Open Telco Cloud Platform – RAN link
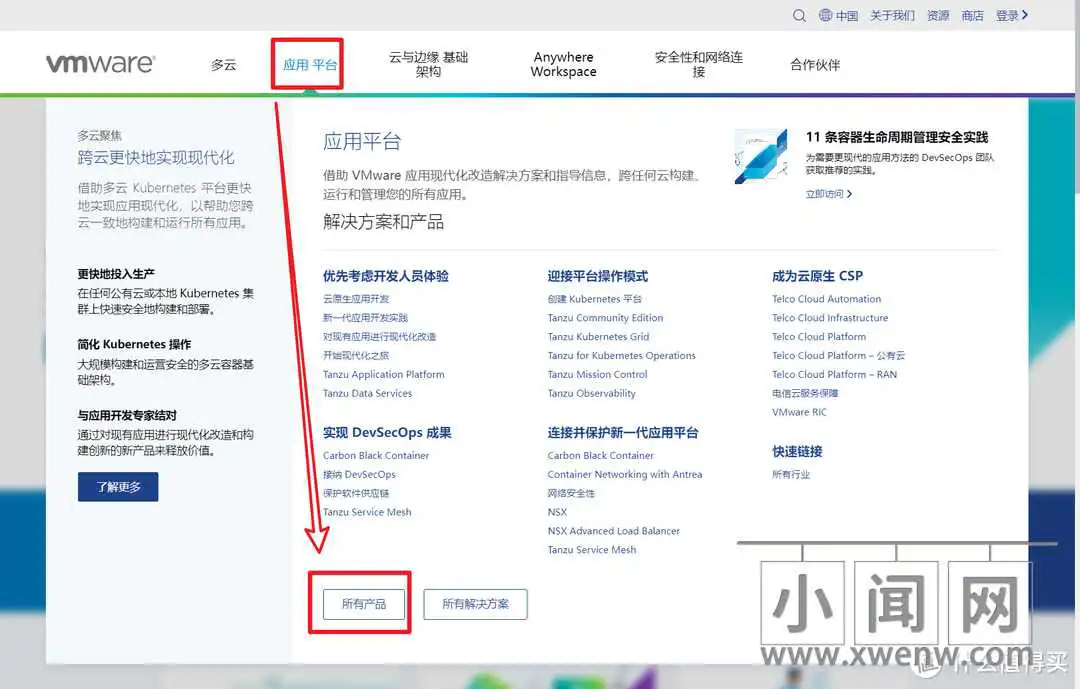The width and height of the screenshot is (1080, 689). click(834, 374)
